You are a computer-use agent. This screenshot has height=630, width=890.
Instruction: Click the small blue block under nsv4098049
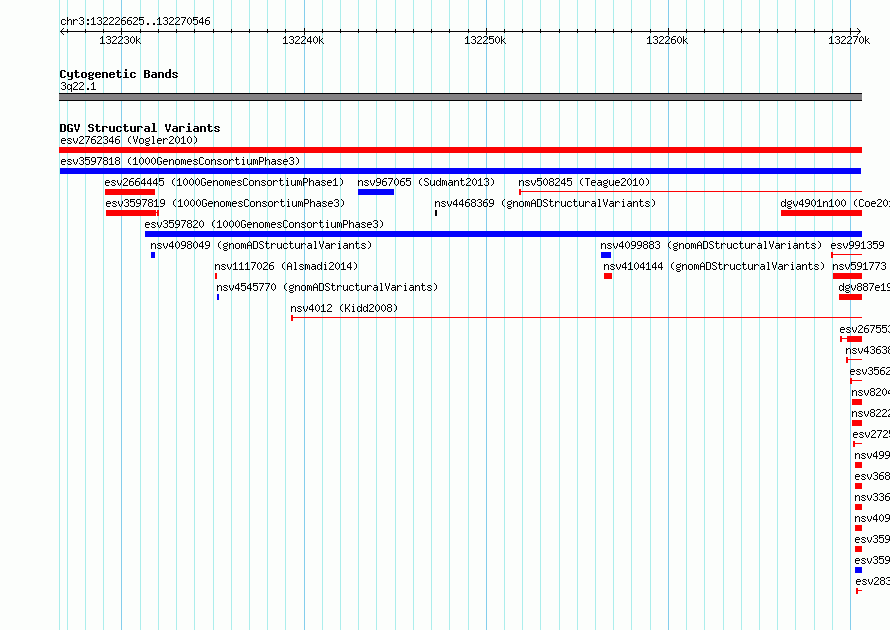[153, 255]
